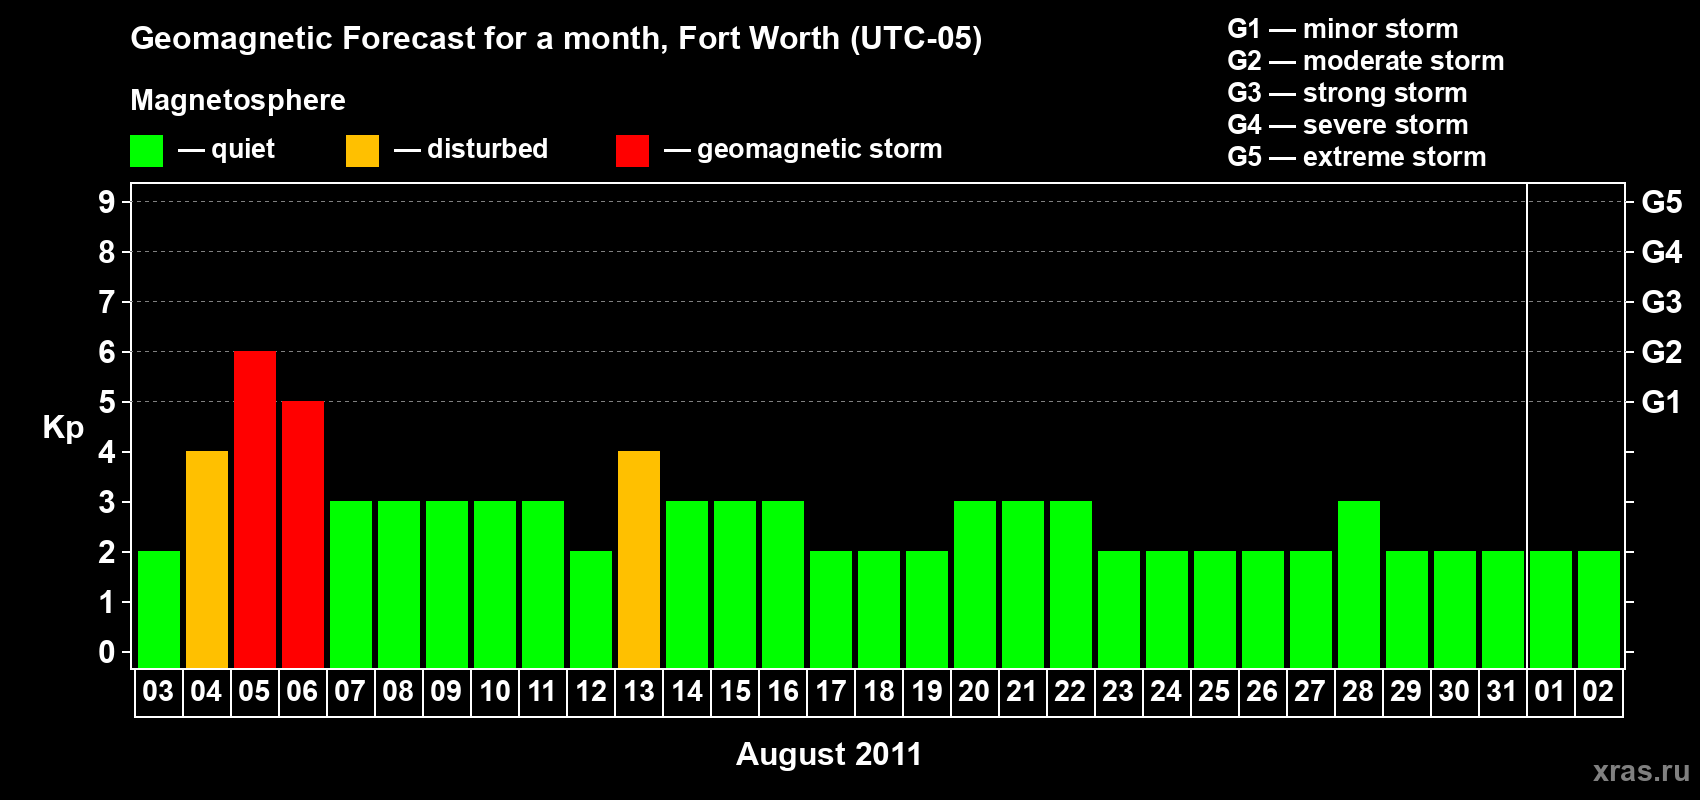The height and width of the screenshot is (800, 1700).
Task: Click date label 25 on the axis
Action: [1214, 691]
